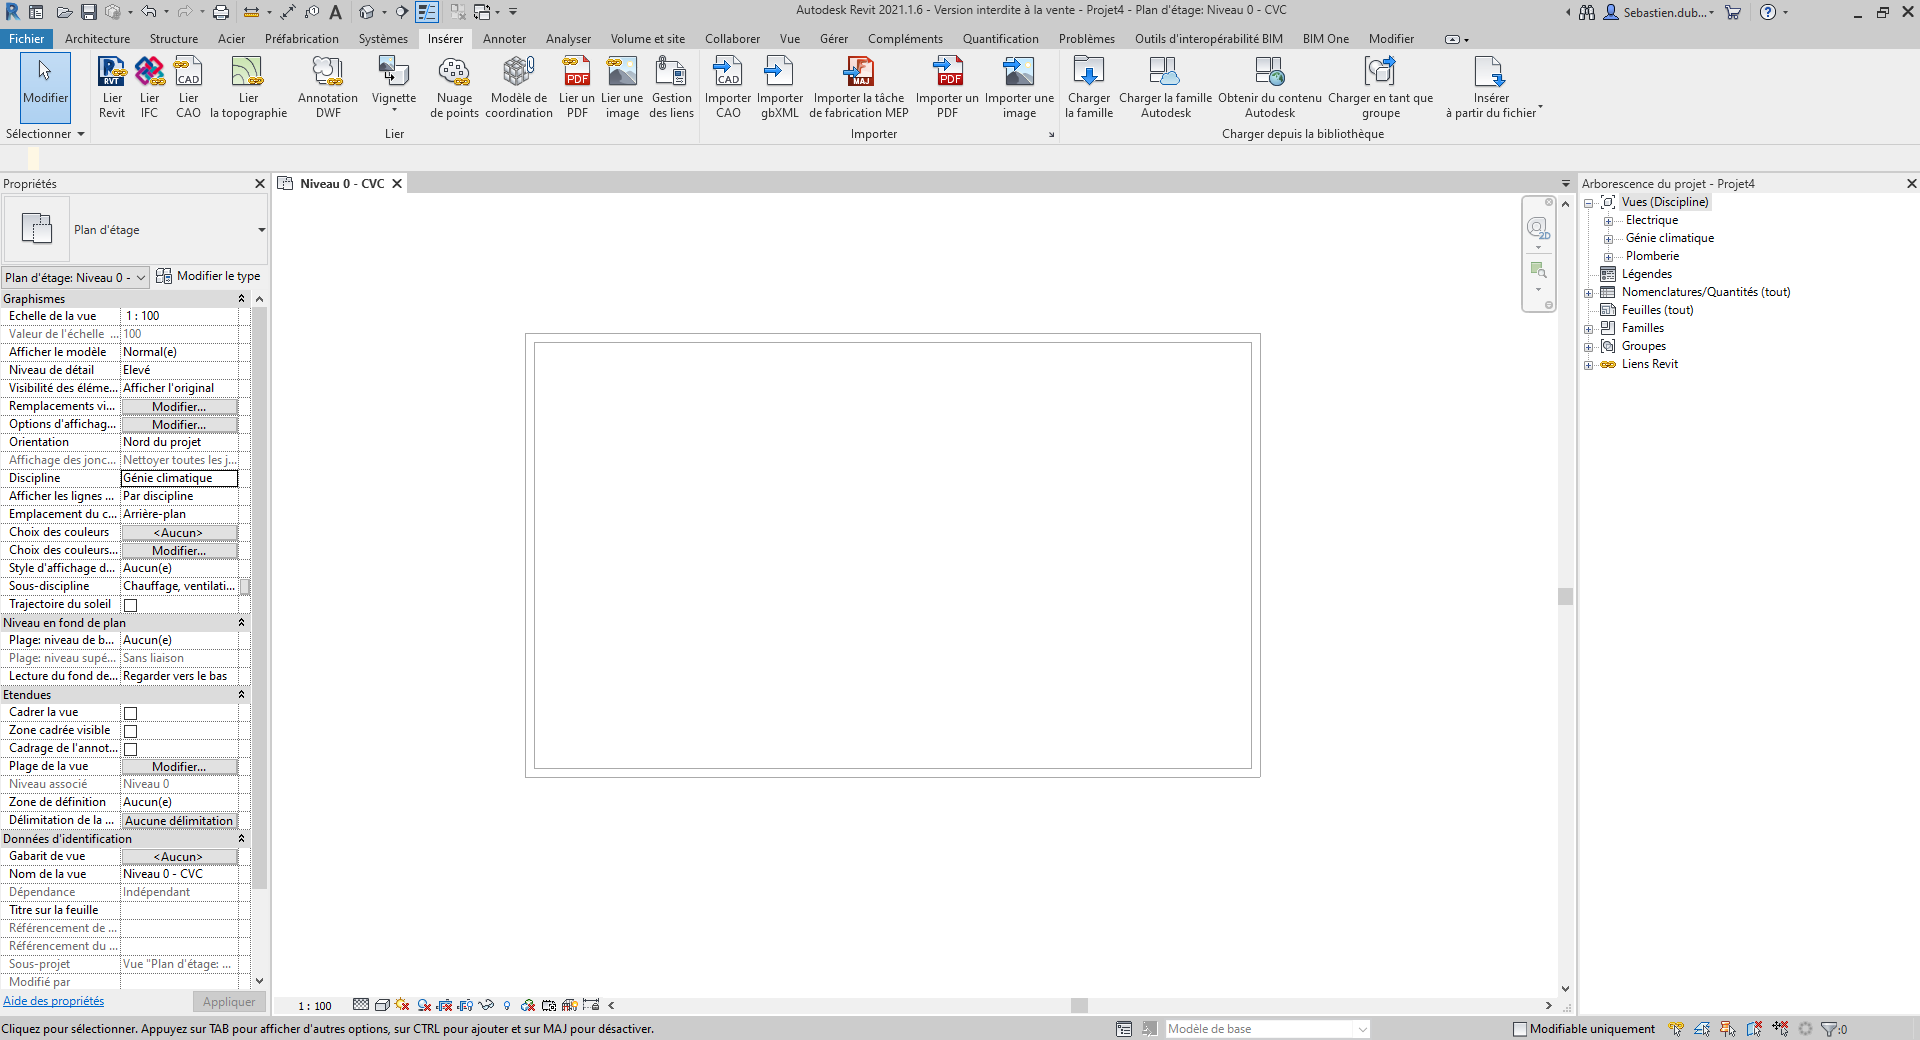Toggle the Trajectoire du soleil checkbox

[x=130, y=605]
